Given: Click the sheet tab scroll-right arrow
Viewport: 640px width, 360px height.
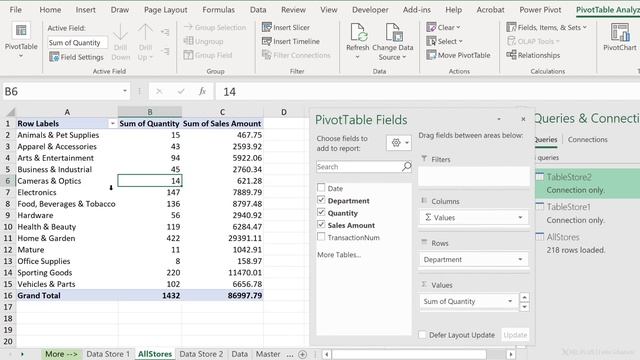Looking at the screenshot, I should click(22, 354).
